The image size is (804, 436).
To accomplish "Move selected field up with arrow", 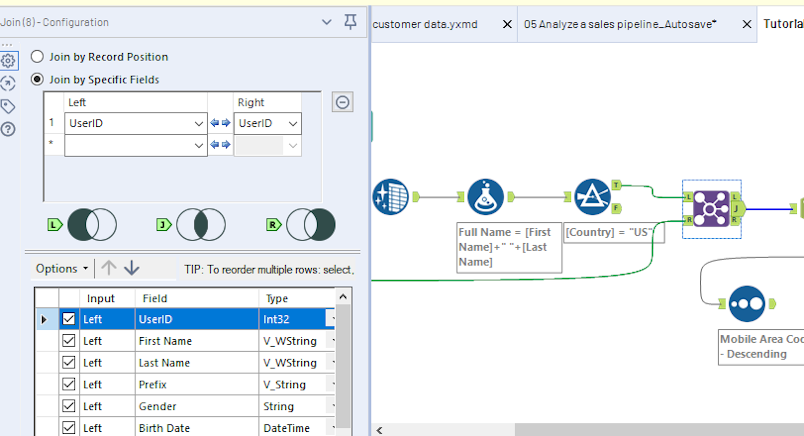I will (x=109, y=268).
